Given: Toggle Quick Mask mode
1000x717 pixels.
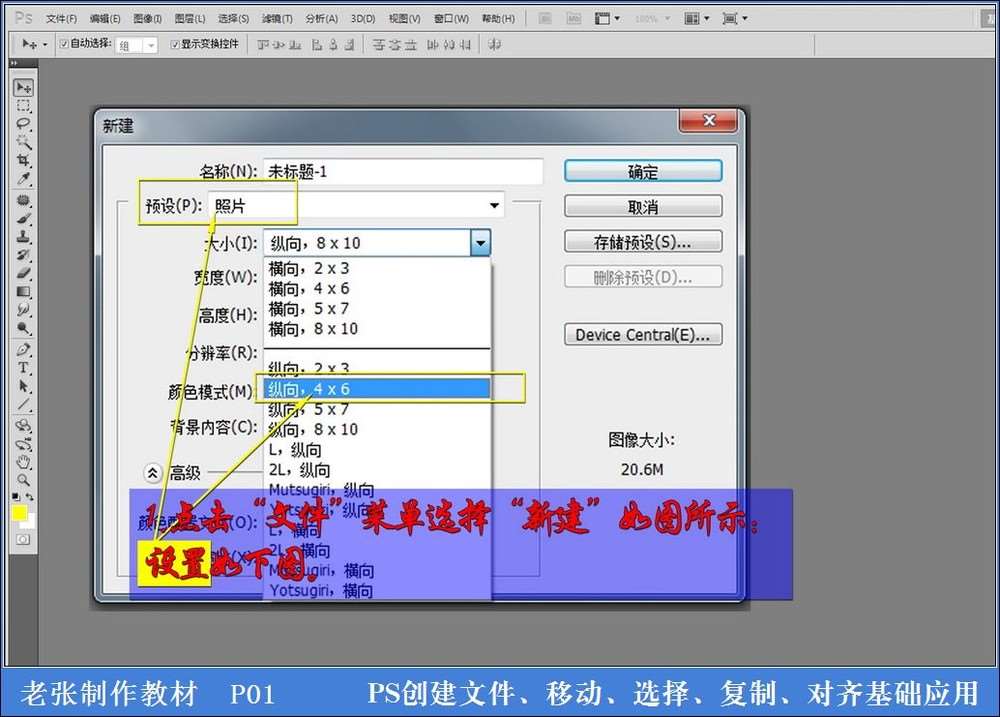Looking at the screenshot, I should click(x=23, y=540).
